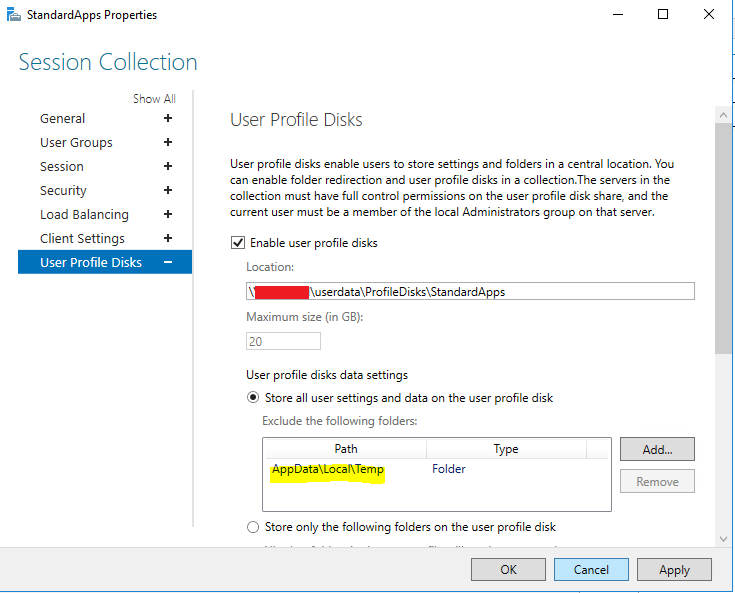
Task: Uncheck Enable user profile disks
Action: [238, 243]
